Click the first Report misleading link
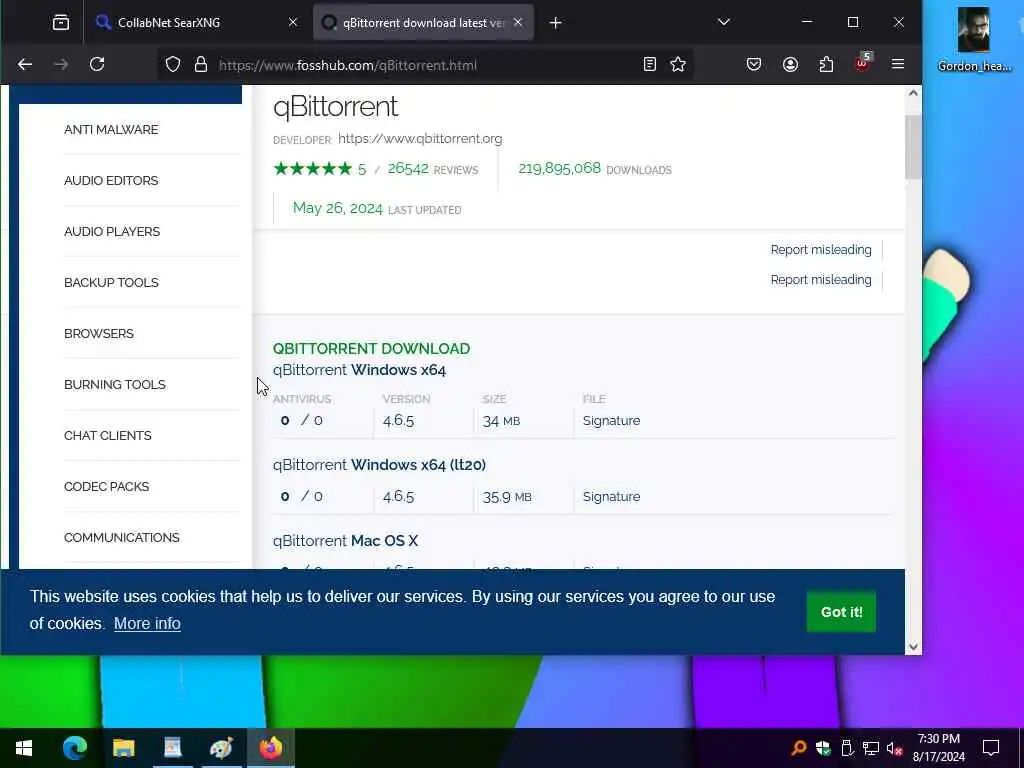This screenshot has width=1024, height=768. pyautogui.click(x=821, y=249)
